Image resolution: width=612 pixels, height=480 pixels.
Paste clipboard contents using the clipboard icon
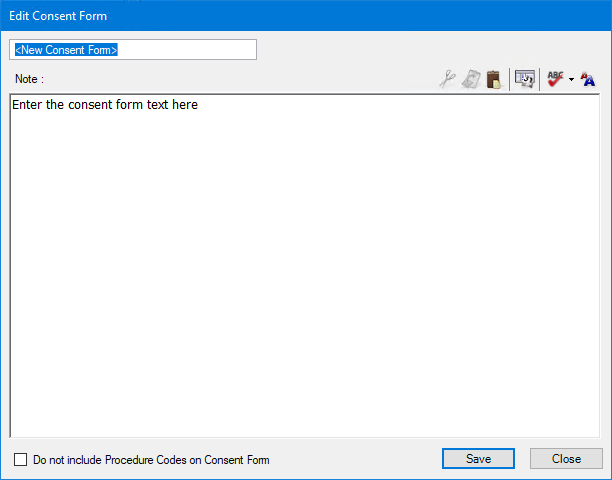pos(494,79)
